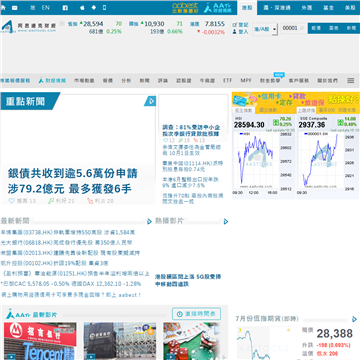360x360 pixels.
Task: Open the aabest logo link
Action: point(185,7)
